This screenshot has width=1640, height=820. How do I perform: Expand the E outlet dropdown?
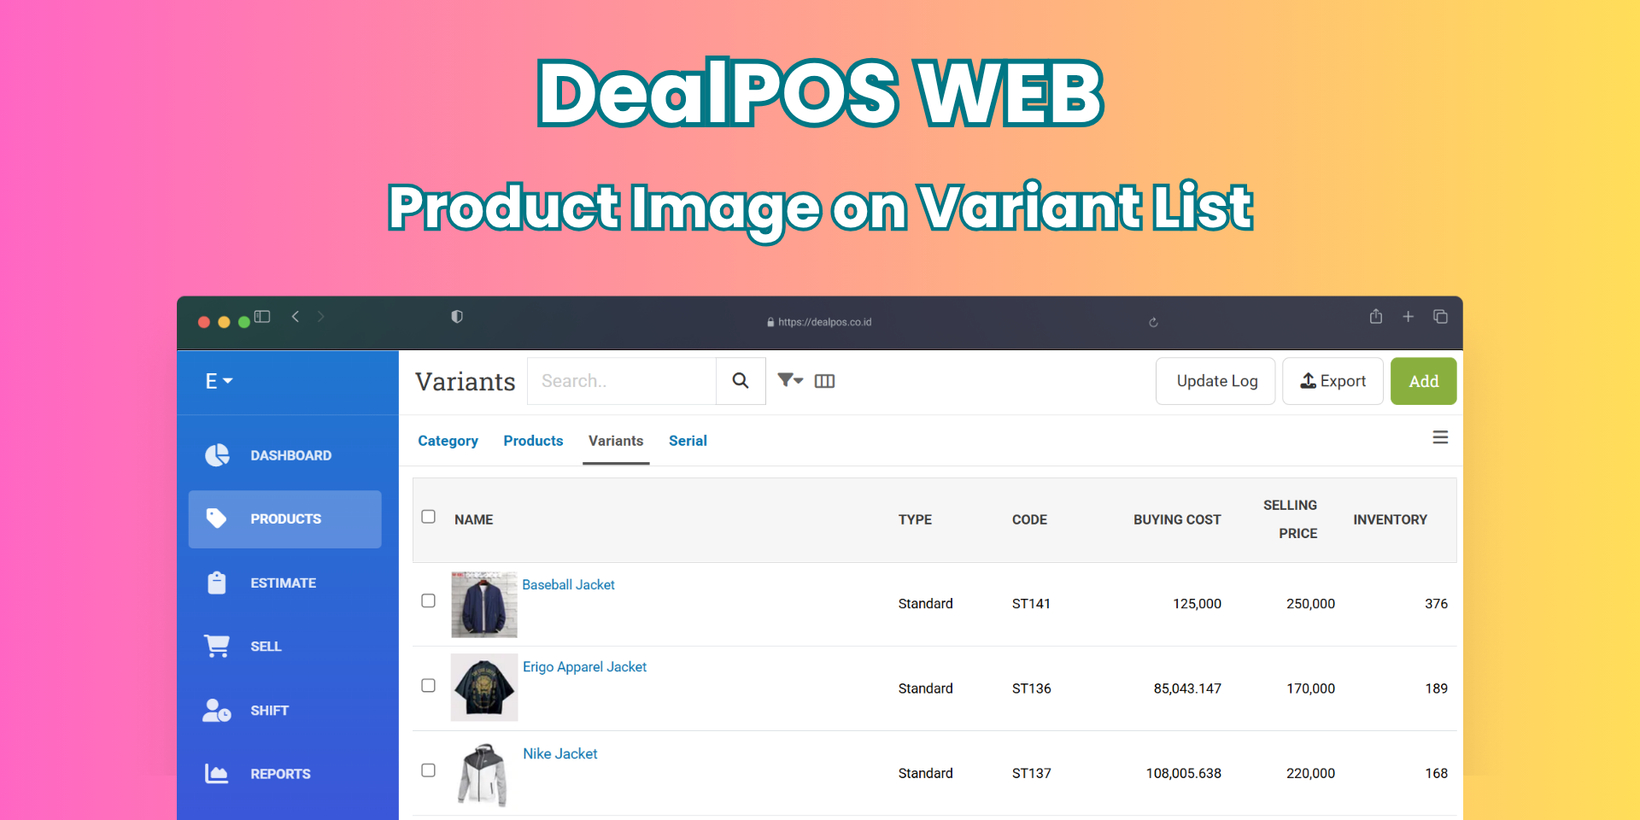(219, 381)
